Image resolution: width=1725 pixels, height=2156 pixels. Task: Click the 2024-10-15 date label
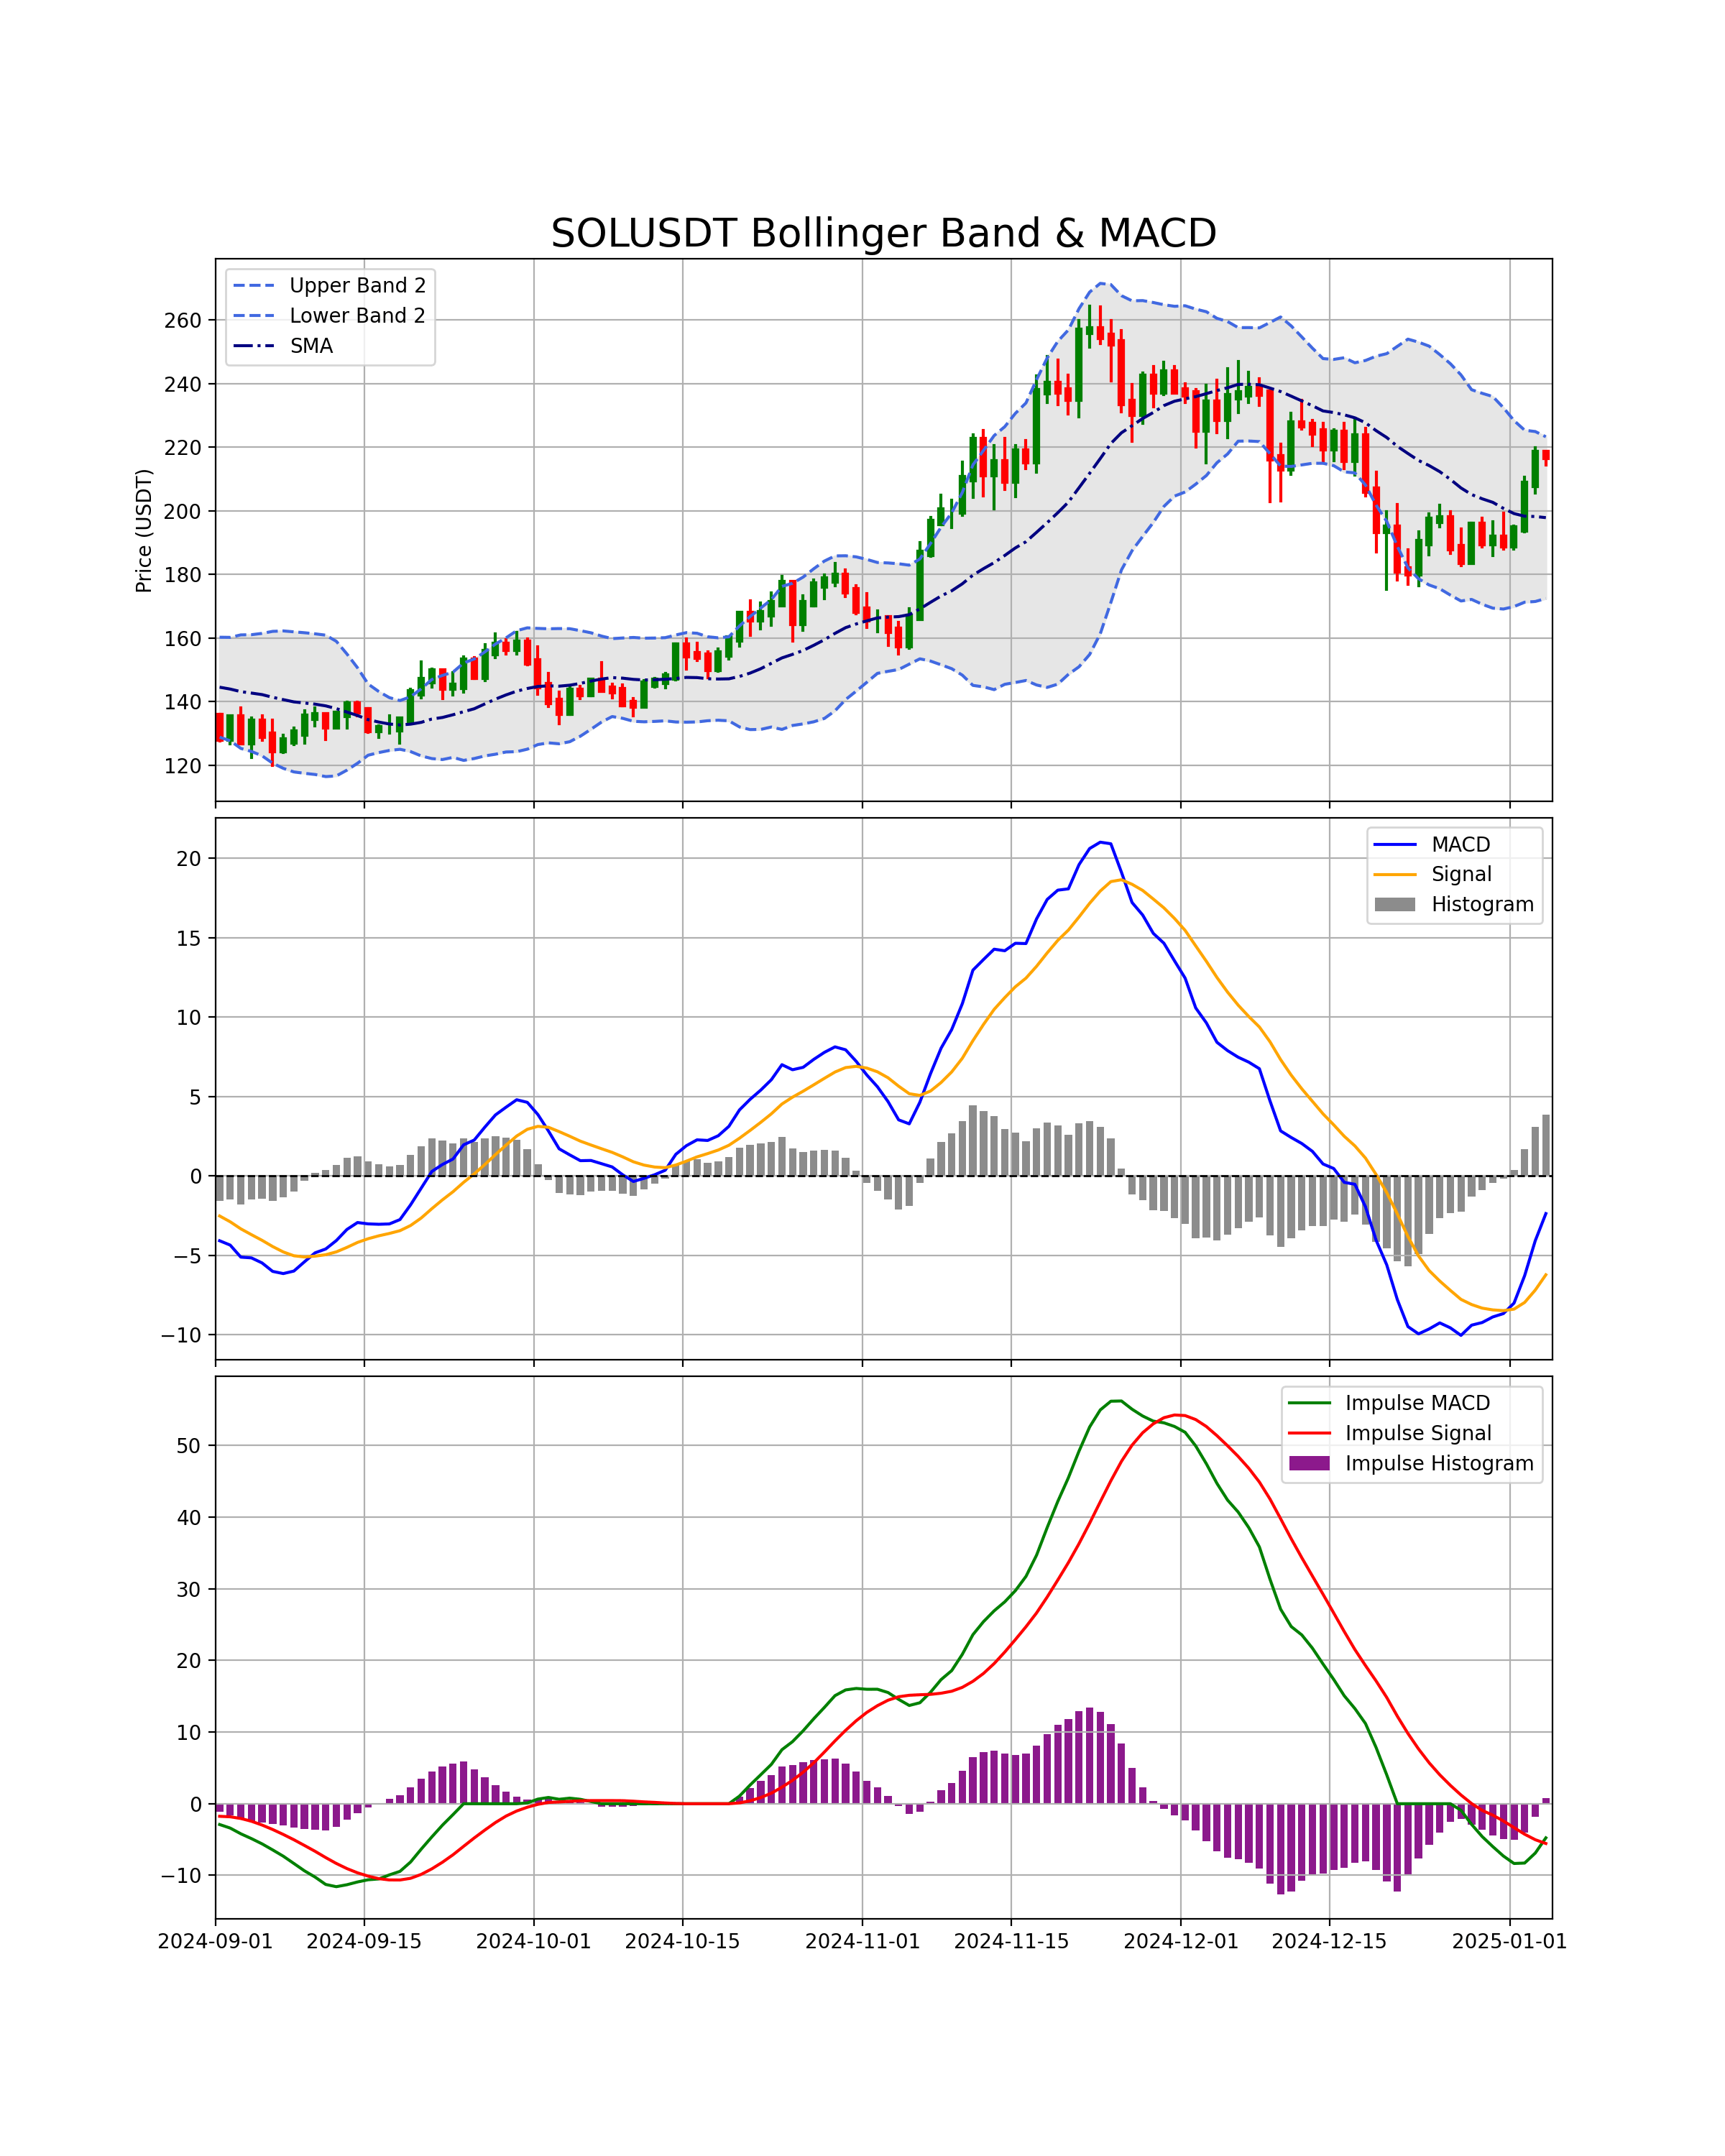682,1941
